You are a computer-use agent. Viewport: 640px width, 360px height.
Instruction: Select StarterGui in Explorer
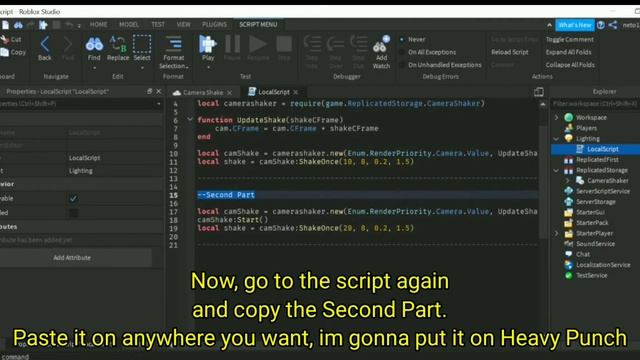tap(590, 213)
